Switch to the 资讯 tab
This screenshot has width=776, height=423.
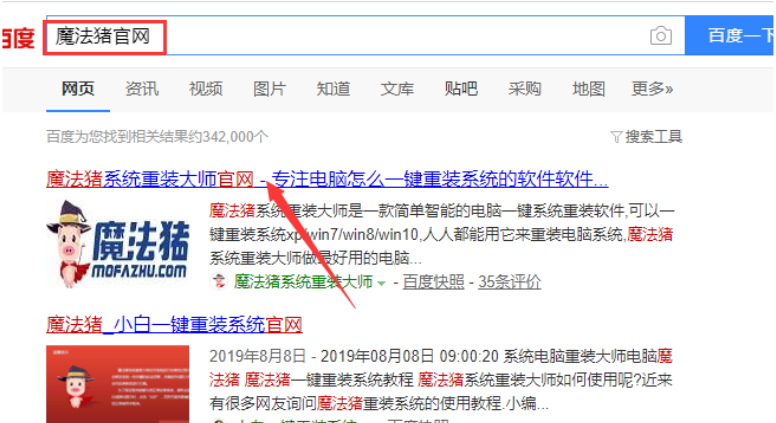coord(141,89)
